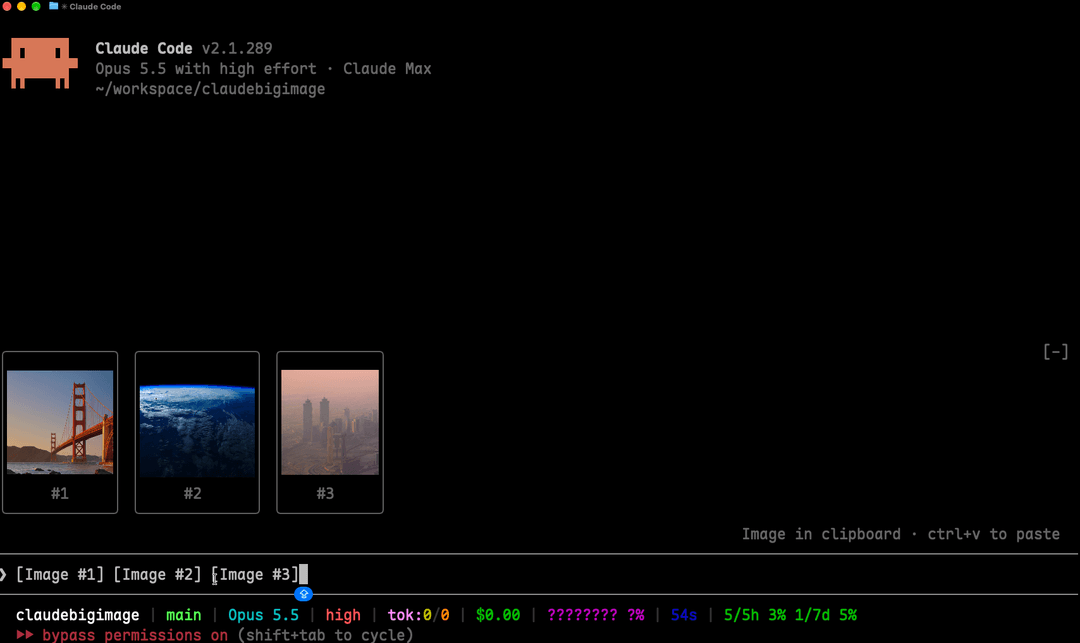This screenshot has height=643, width=1080.
Task: Click the magenta '???????? ?%' status entry
Action: (596, 615)
